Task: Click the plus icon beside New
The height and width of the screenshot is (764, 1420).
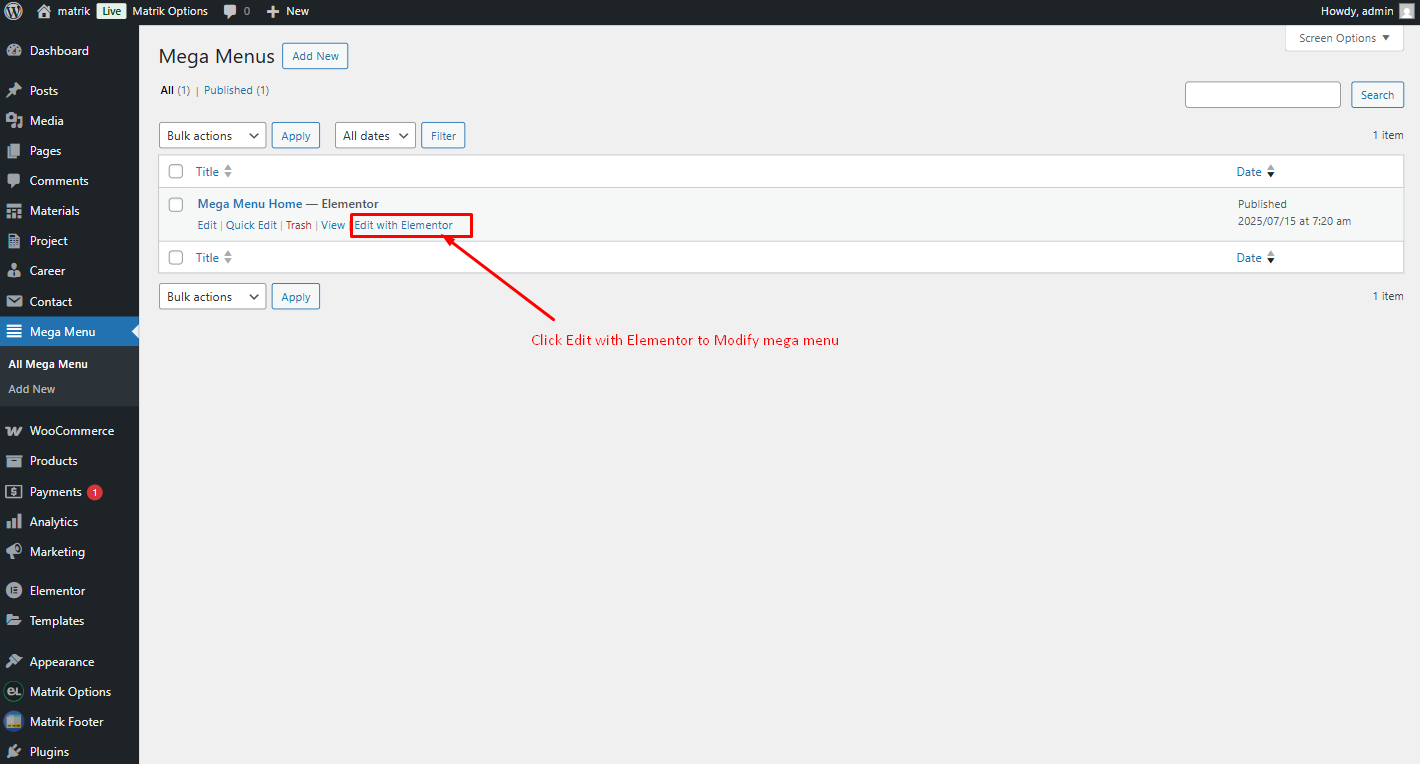Action: (272, 12)
